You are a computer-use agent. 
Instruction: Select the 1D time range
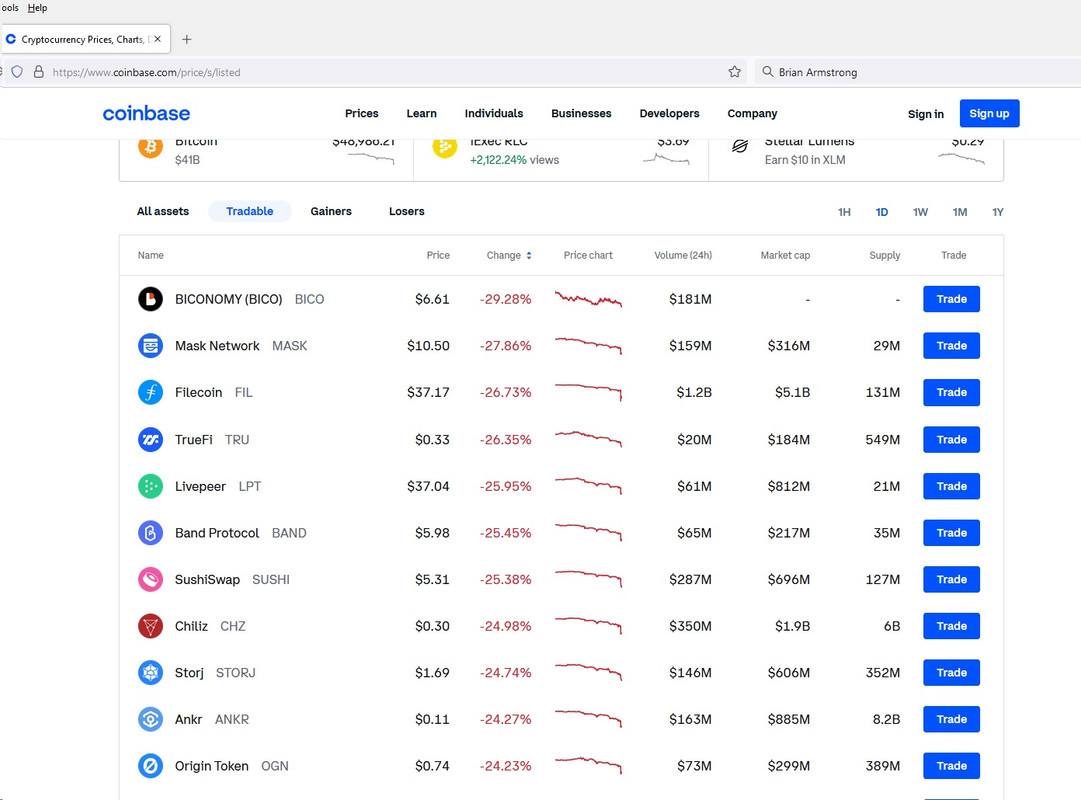882,212
